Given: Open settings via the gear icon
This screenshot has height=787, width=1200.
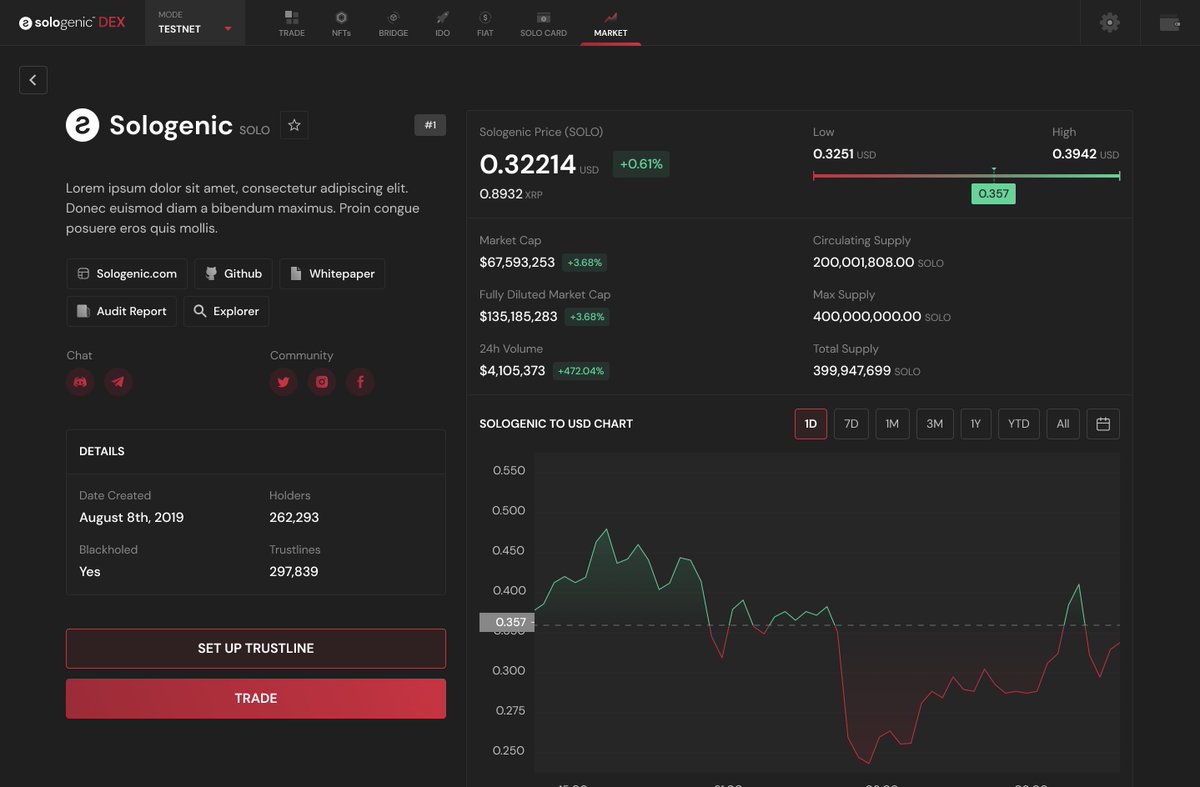Looking at the screenshot, I should [x=1110, y=22].
